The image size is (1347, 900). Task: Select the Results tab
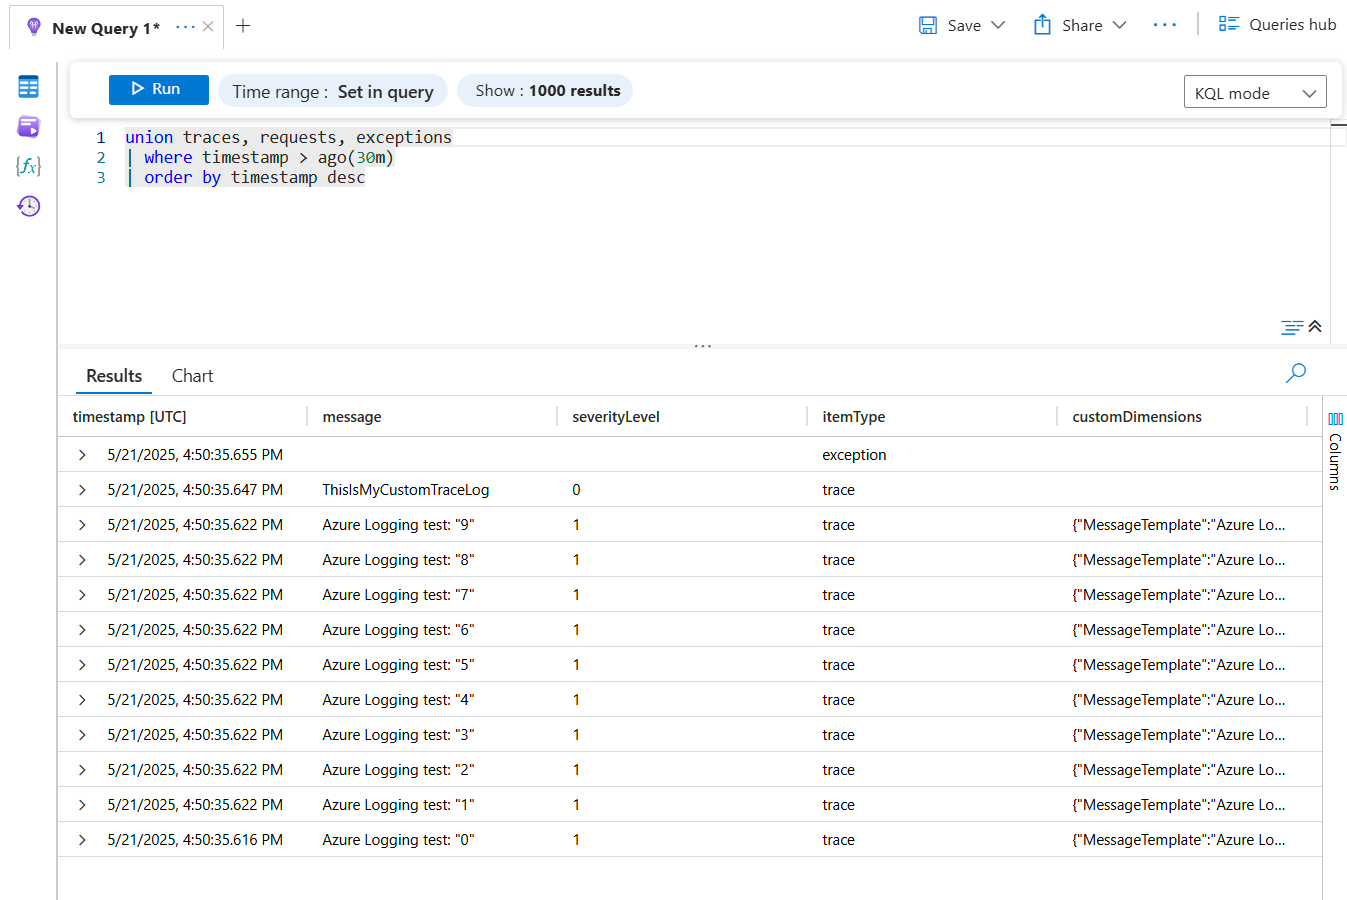(x=114, y=376)
